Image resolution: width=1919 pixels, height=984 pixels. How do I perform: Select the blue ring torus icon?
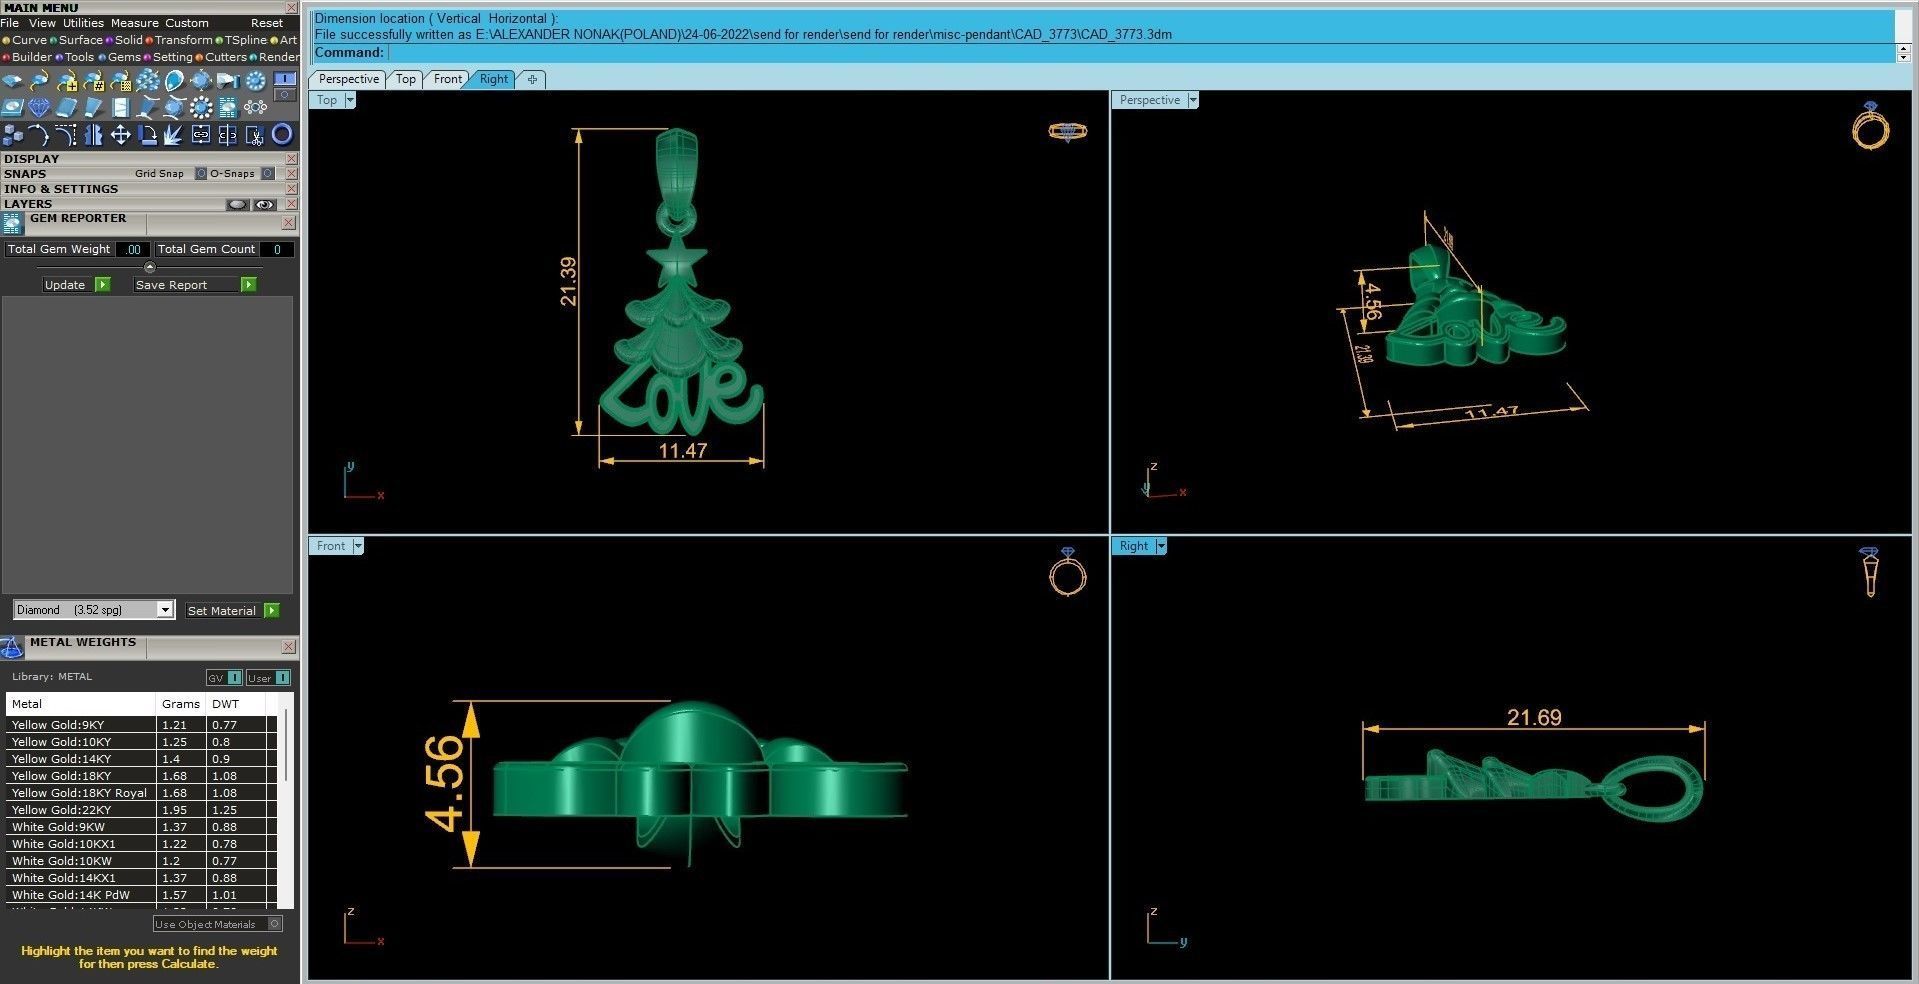(x=282, y=134)
